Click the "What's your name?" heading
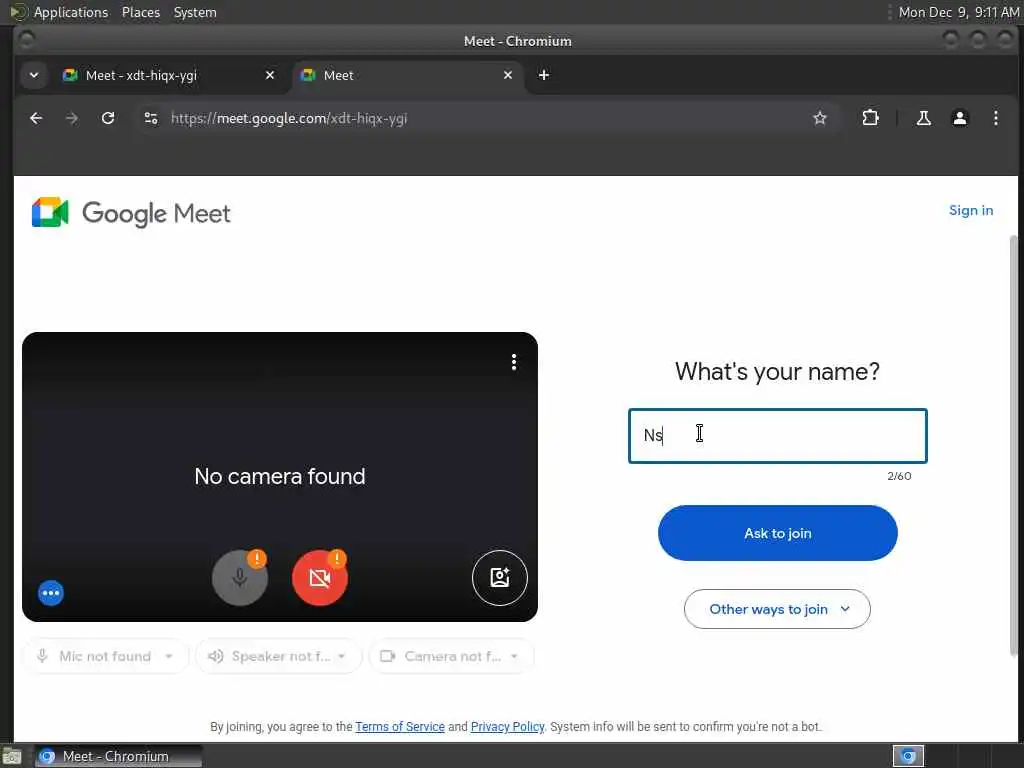Image resolution: width=1024 pixels, height=768 pixels. pyautogui.click(x=777, y=372)
